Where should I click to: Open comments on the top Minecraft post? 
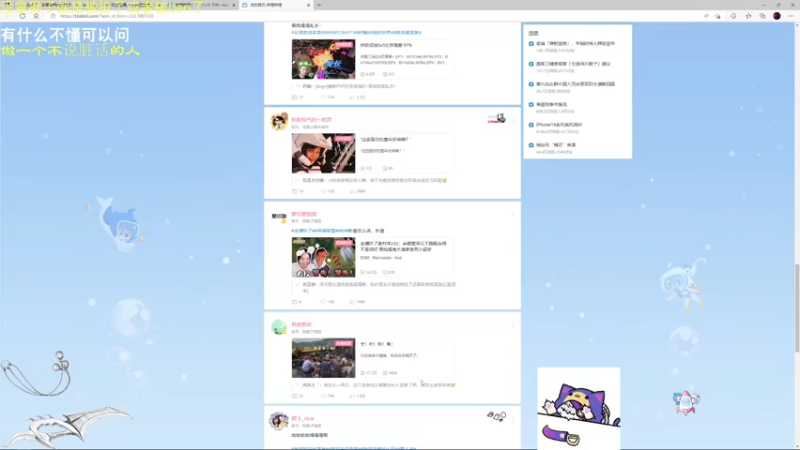328,97
